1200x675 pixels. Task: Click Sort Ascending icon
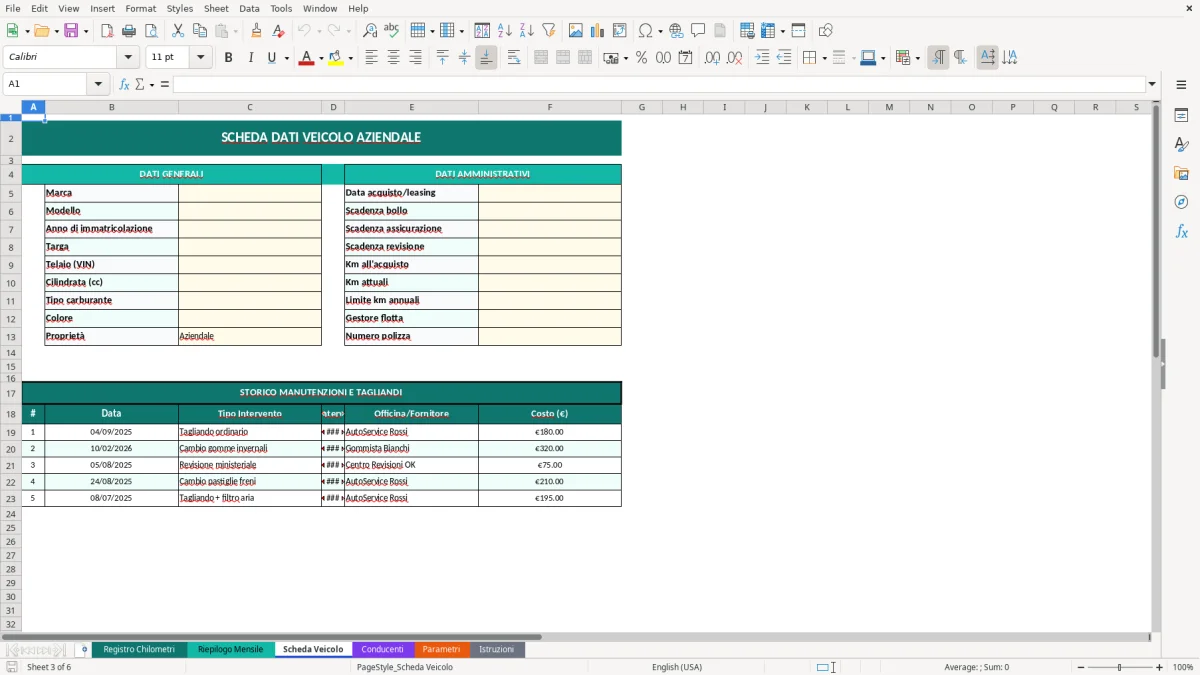coord(505,31)
